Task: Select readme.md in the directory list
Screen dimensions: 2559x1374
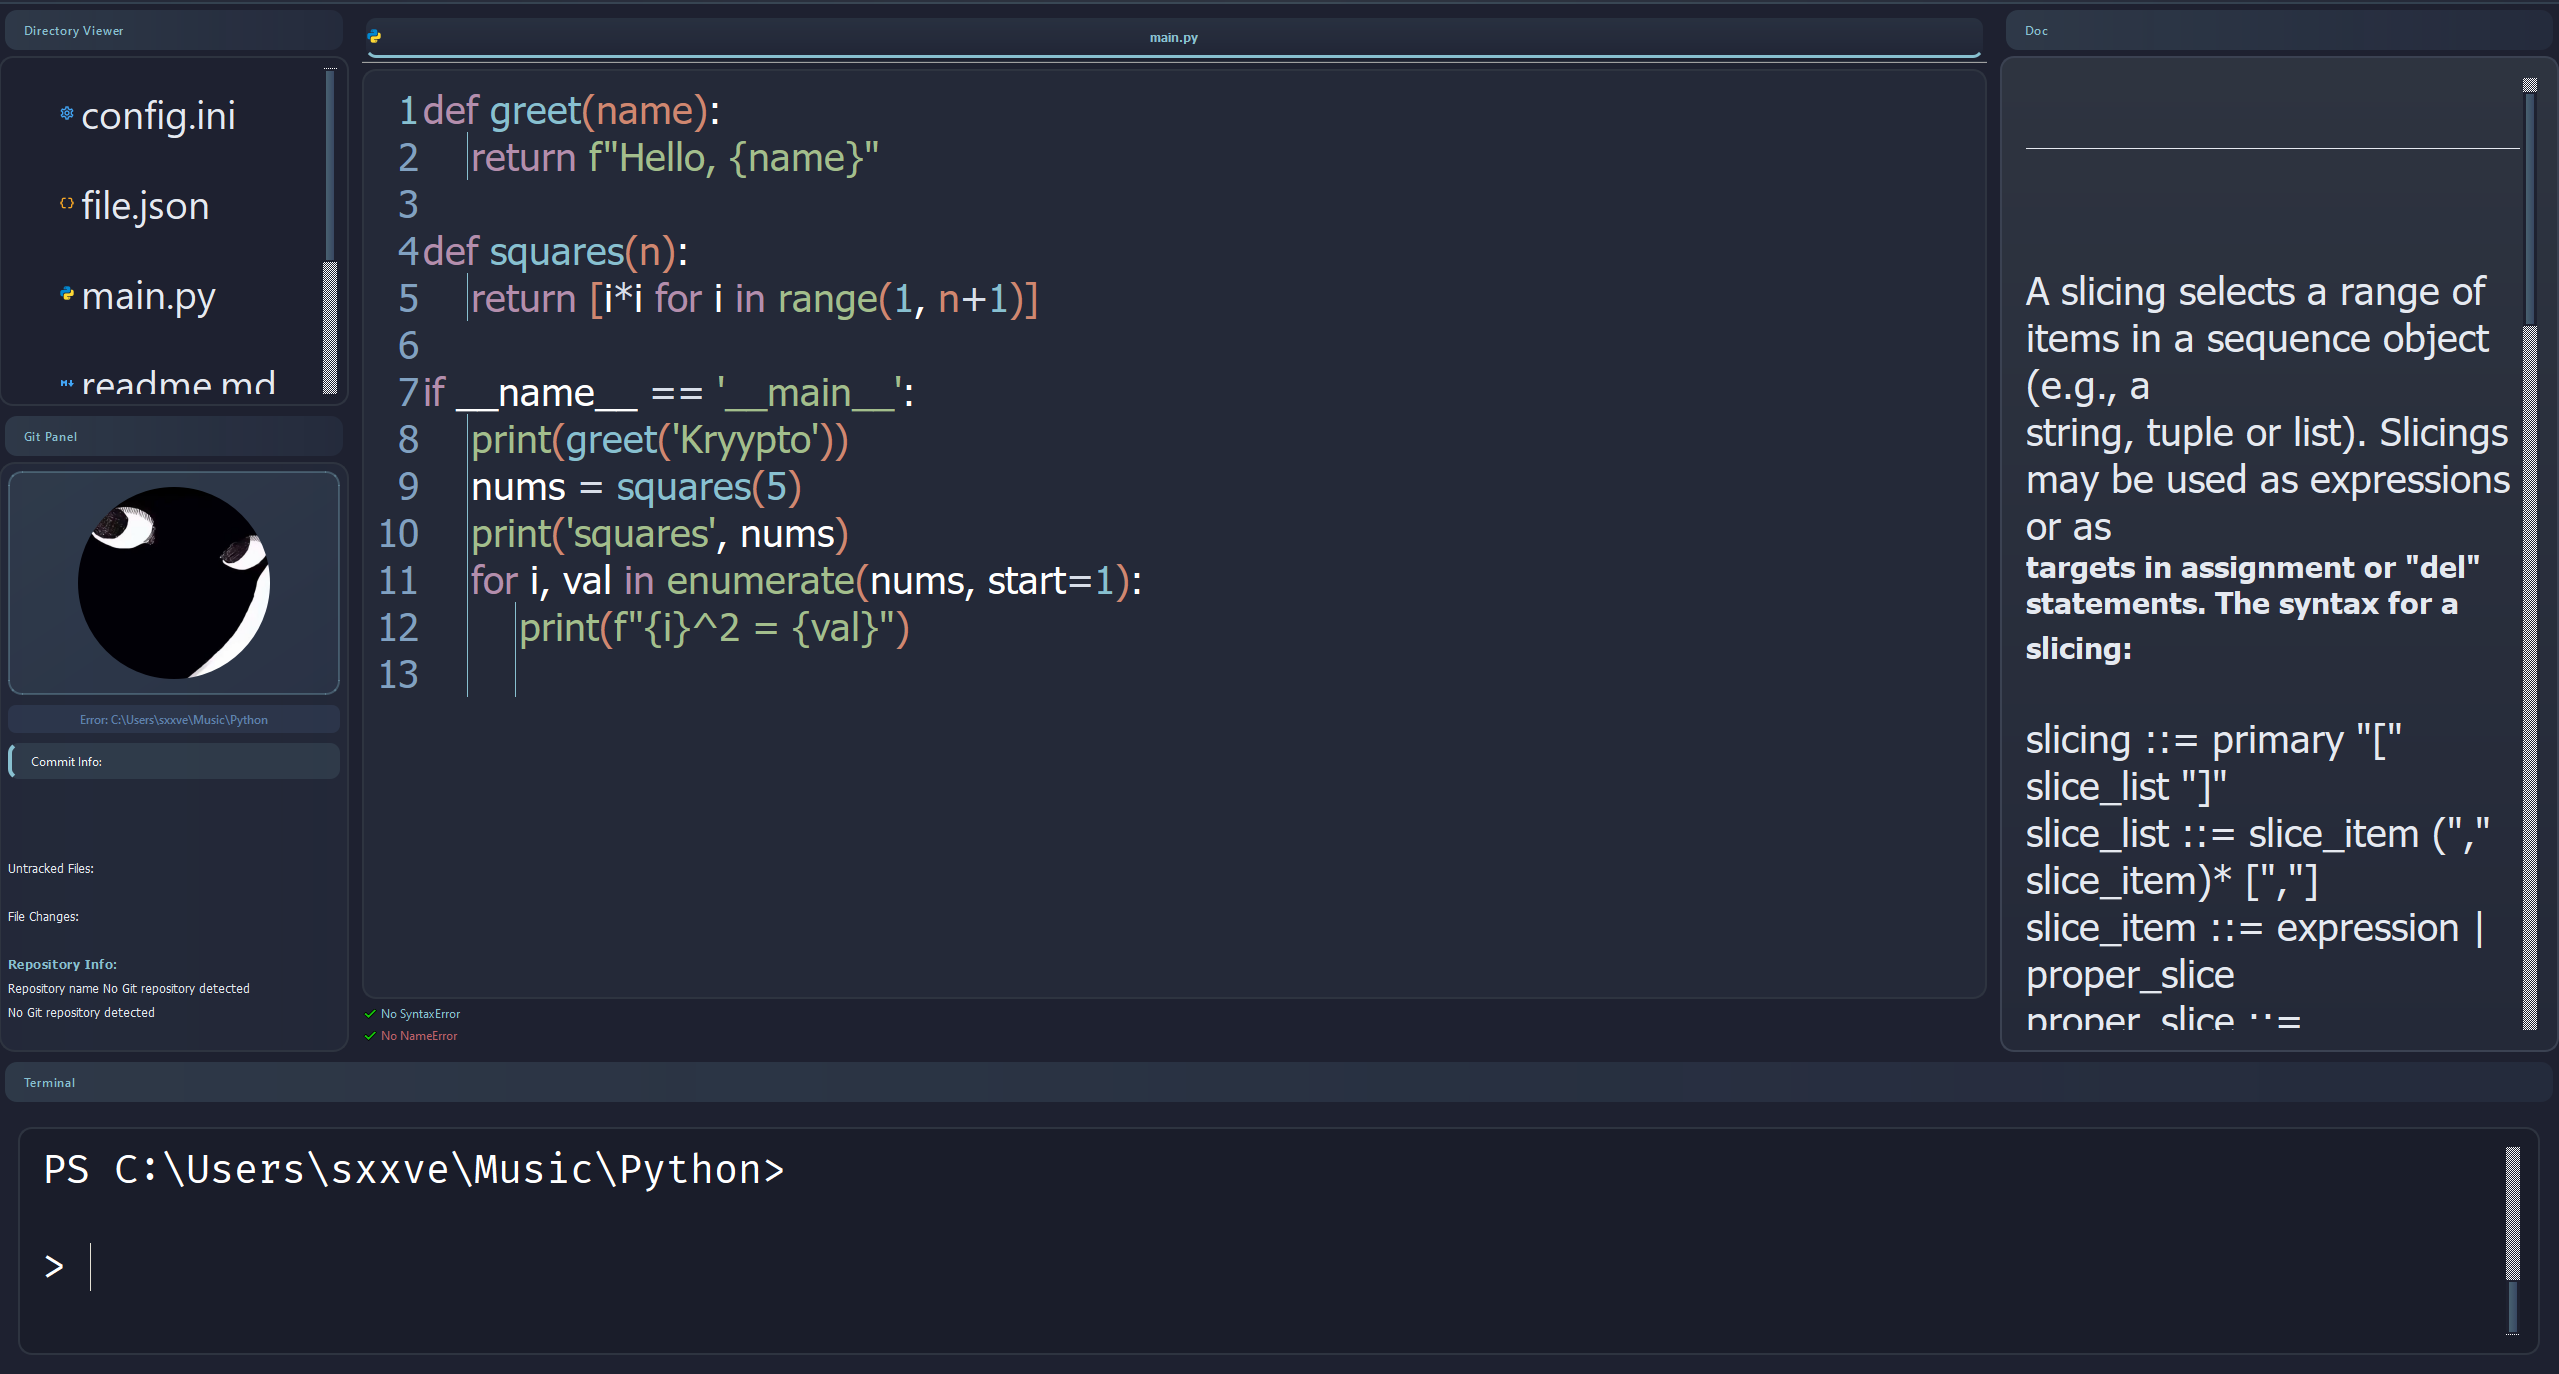Action: (x=178, y=383)
